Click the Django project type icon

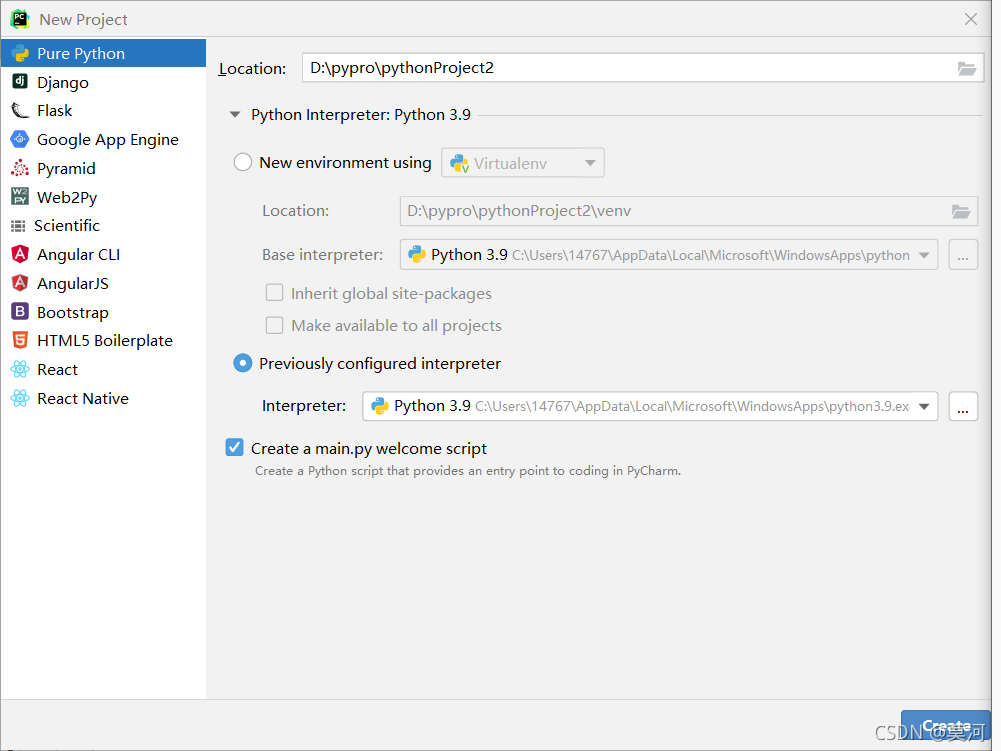click(20, 82)
